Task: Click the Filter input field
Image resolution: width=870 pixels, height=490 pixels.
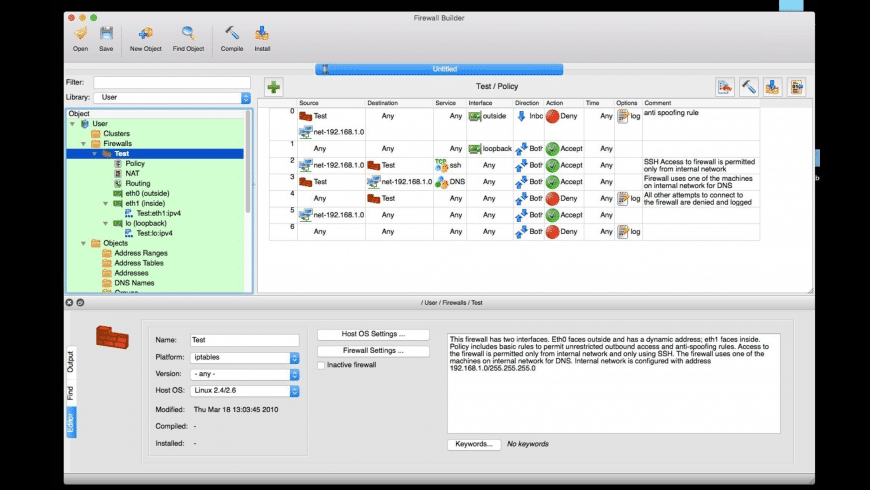Action: click(172, 82)
